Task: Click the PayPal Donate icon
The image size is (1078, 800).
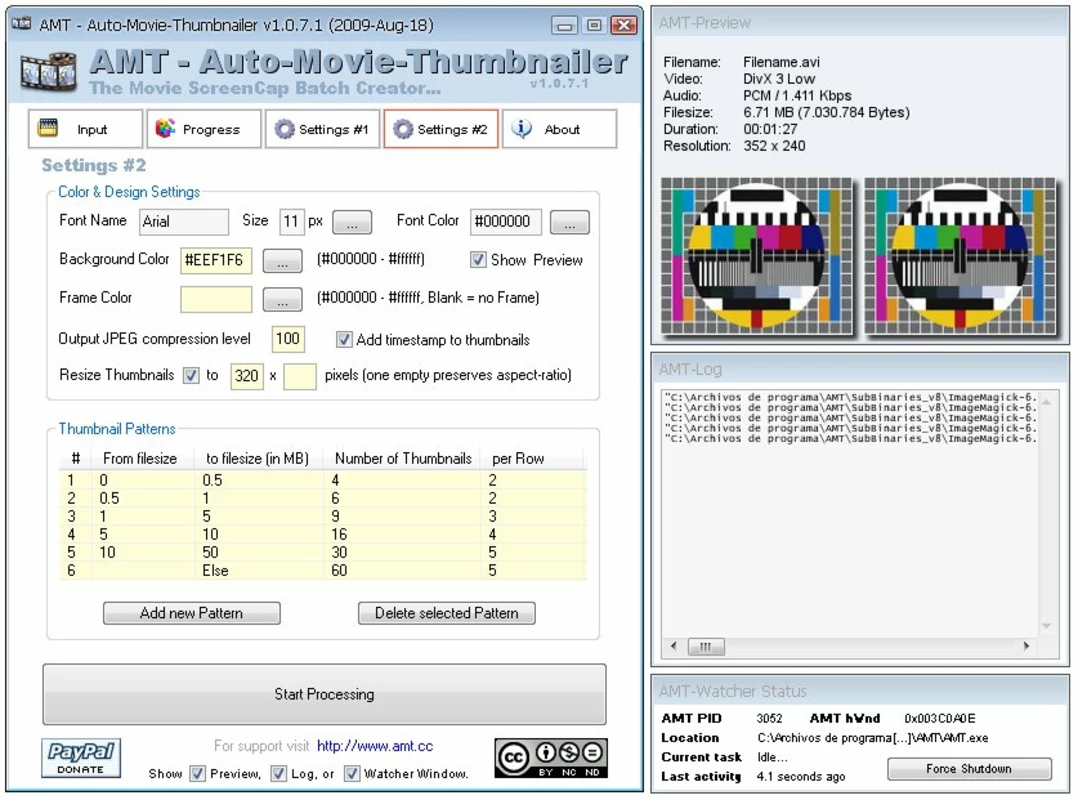Action: (80, 758)
